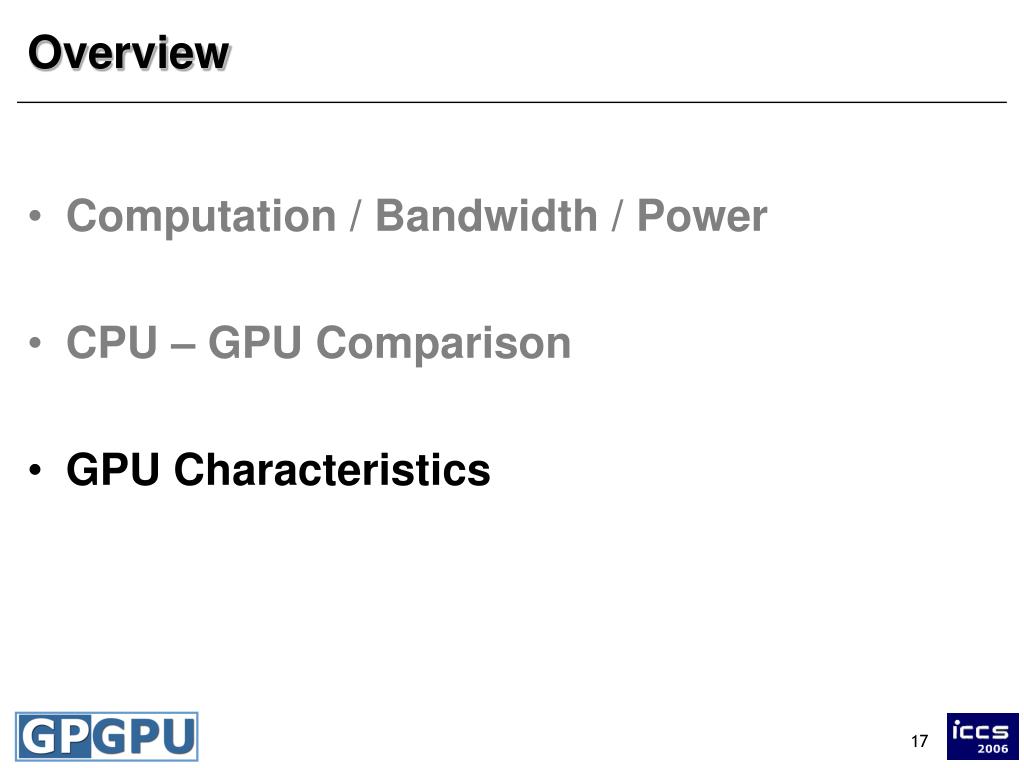Viewport: 1024px width, 768px height.
Task: Select the highlighted 'GPU Characteristics' item
Action: (278, 469)
